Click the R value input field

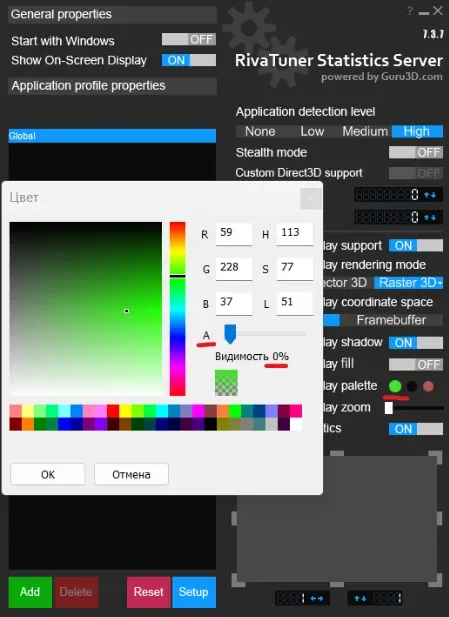[x=234, y=233]
